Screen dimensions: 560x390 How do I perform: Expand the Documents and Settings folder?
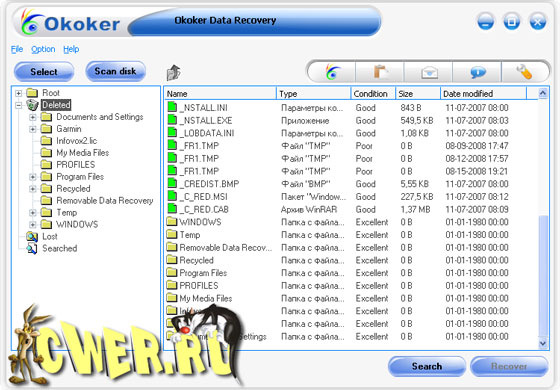pos(32,117)
